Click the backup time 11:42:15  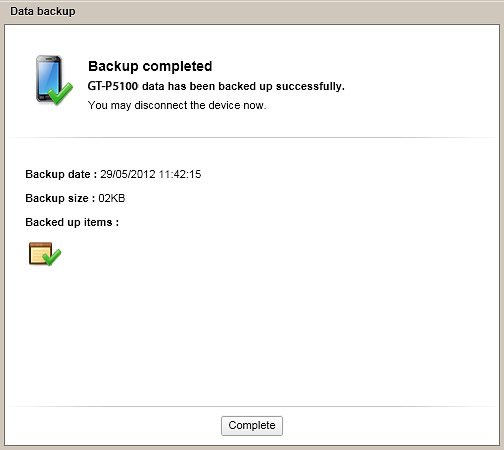[x=180, y=174]
